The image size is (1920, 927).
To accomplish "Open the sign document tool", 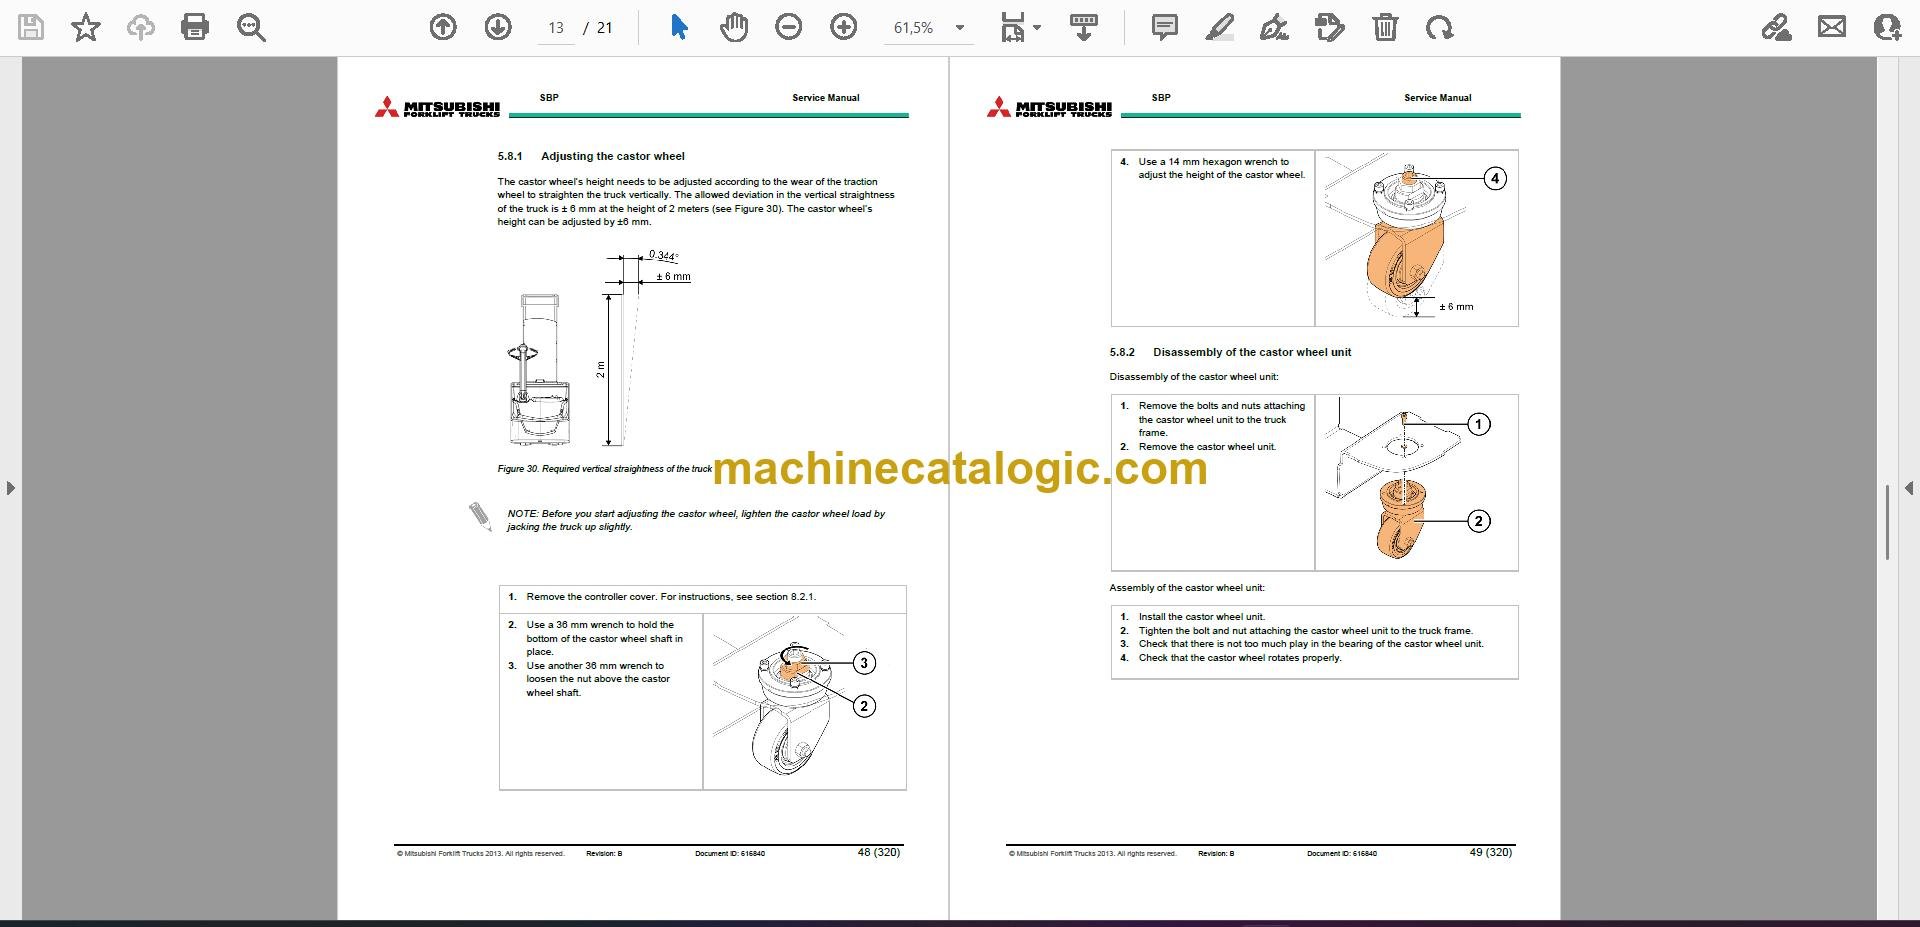I will point(1274,27).
